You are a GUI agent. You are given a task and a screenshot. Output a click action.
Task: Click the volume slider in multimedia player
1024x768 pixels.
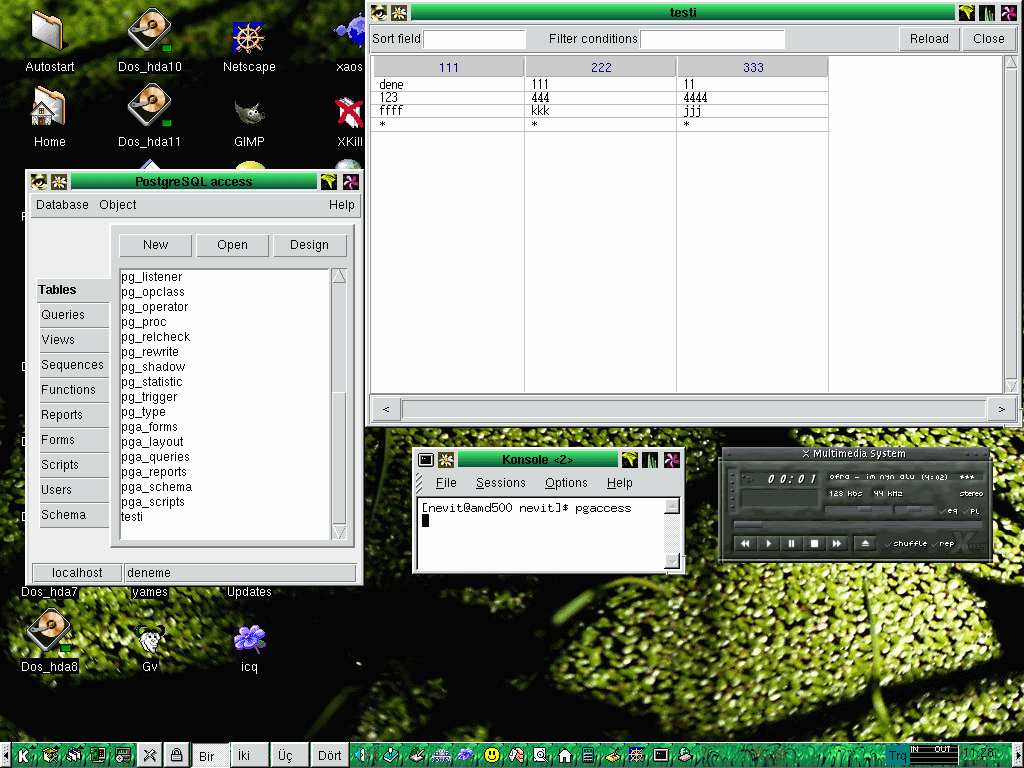tap(856, 510)
